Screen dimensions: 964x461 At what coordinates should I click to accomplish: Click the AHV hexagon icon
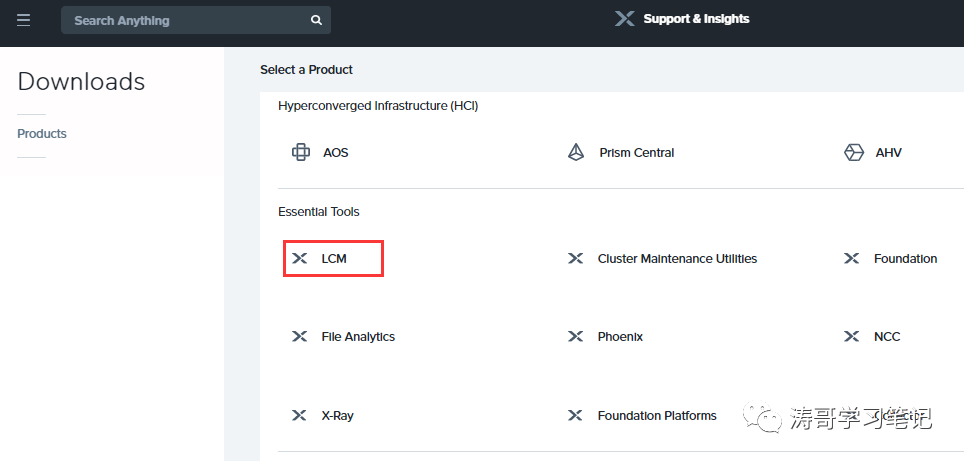click(853, 153)
